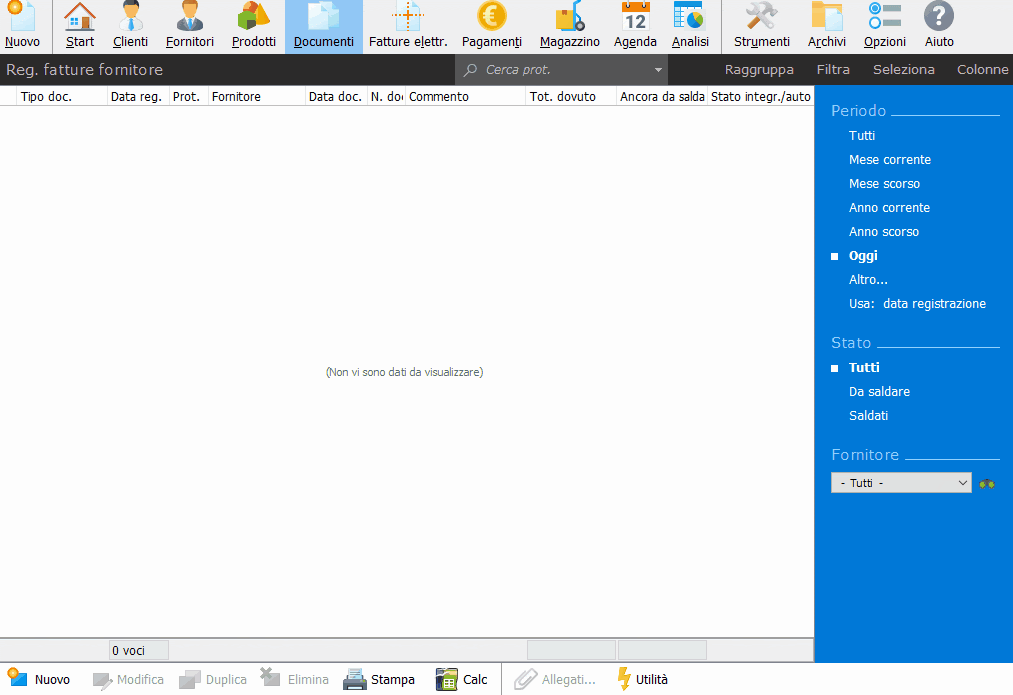Click Modifica in the bottom toolbar
The height and width of the screenshot is (695, 1013).
[x=127, y=679]
